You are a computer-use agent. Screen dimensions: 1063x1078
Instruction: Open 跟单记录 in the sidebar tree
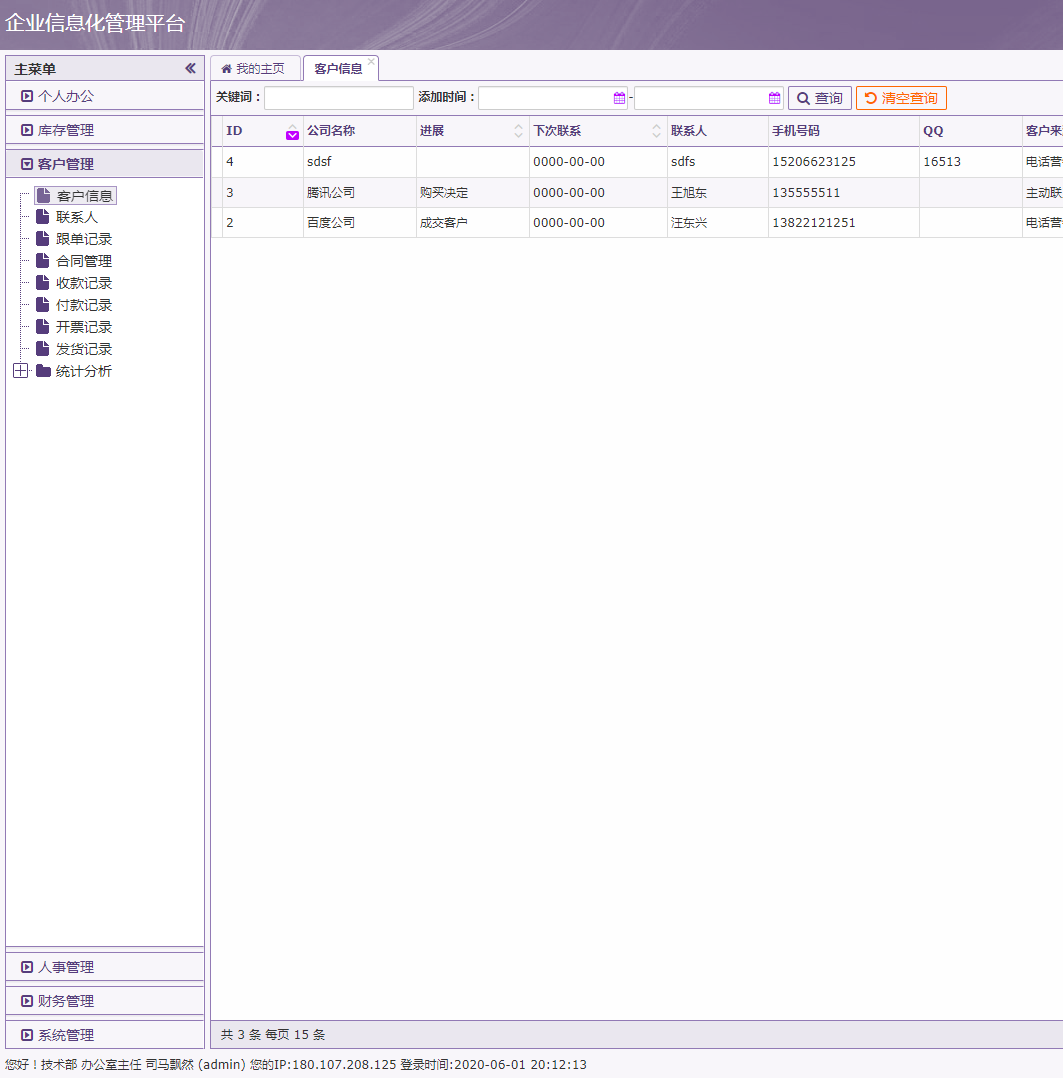pos(84,239)
